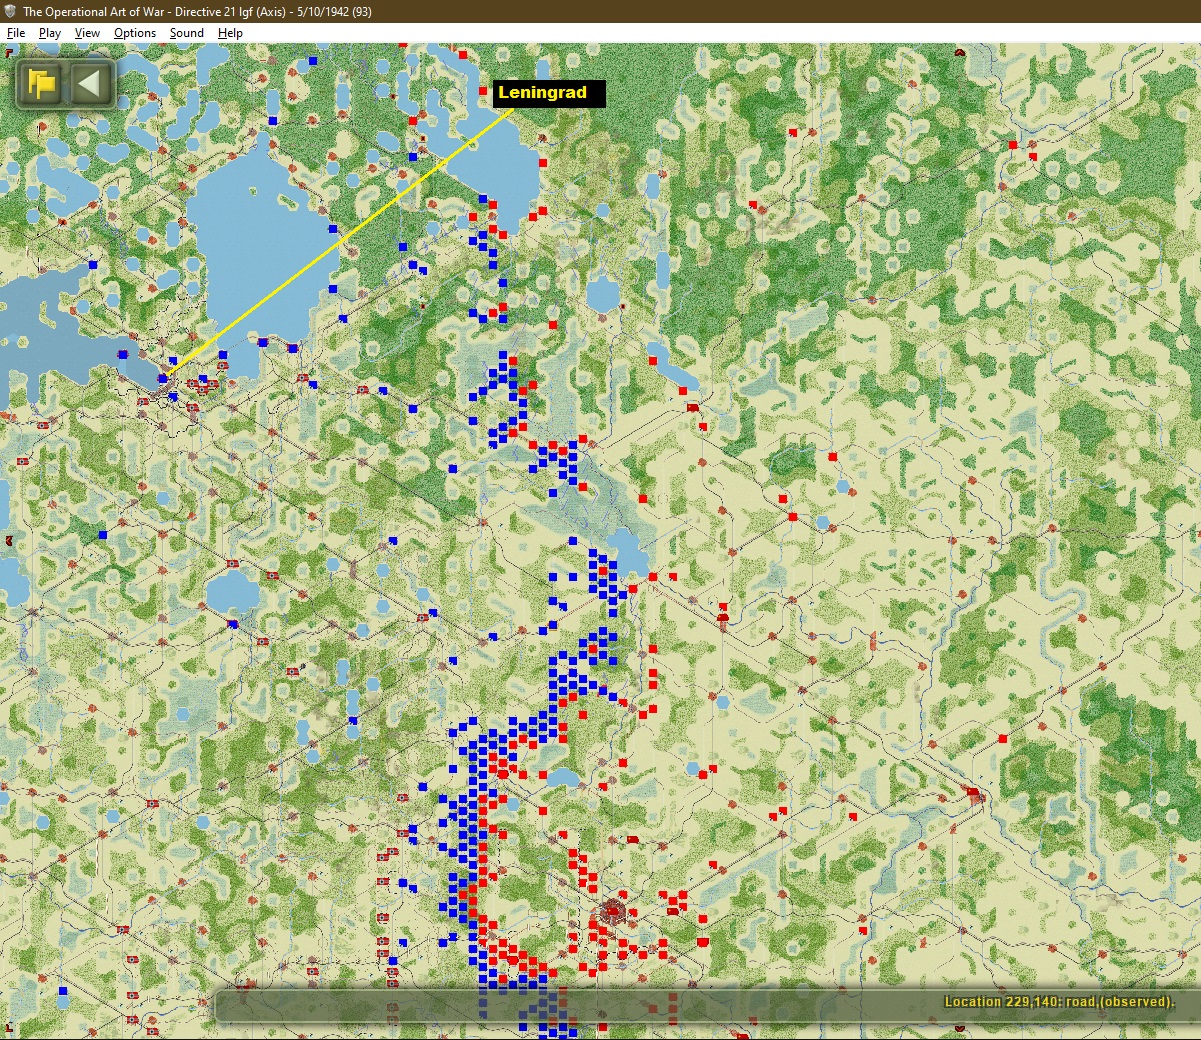
Task: Open the Play menu
Action: (50, 33)
